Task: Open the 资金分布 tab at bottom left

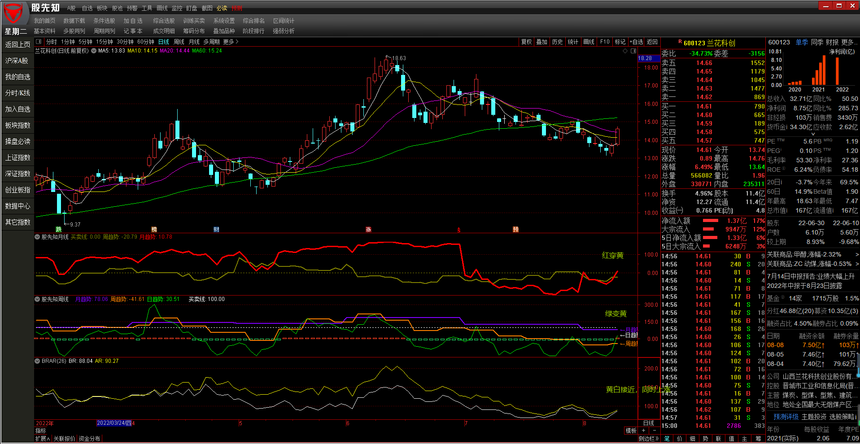Action: (x=89, y=439)
